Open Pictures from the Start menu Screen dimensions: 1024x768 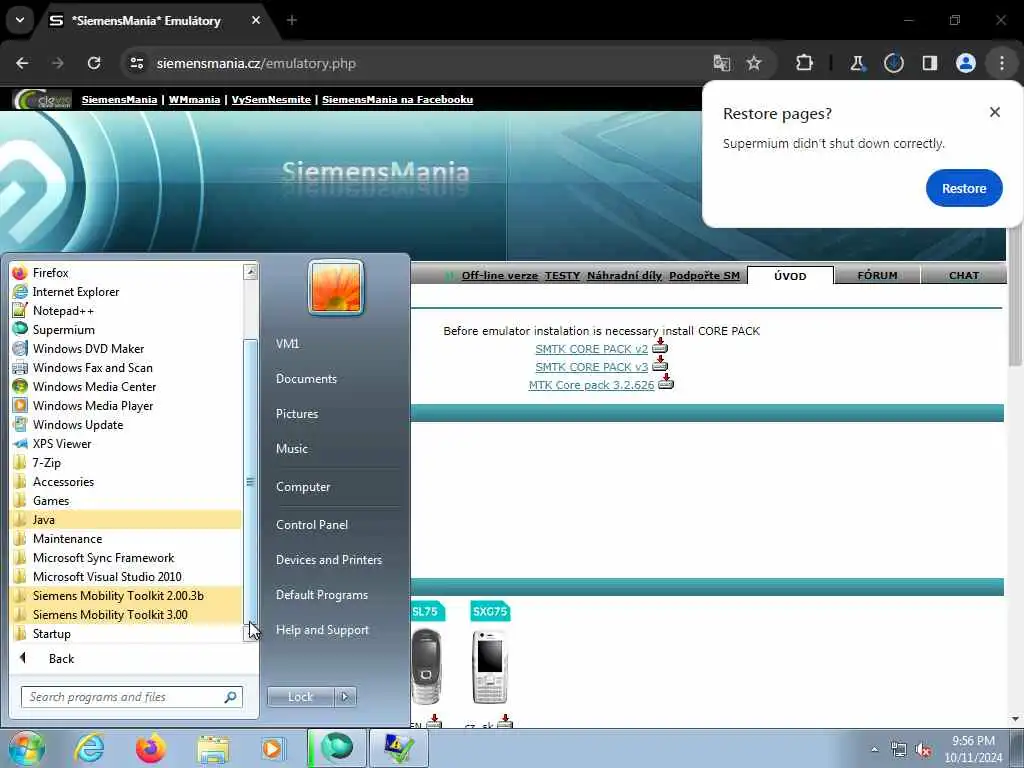click(x=296, y=413)
